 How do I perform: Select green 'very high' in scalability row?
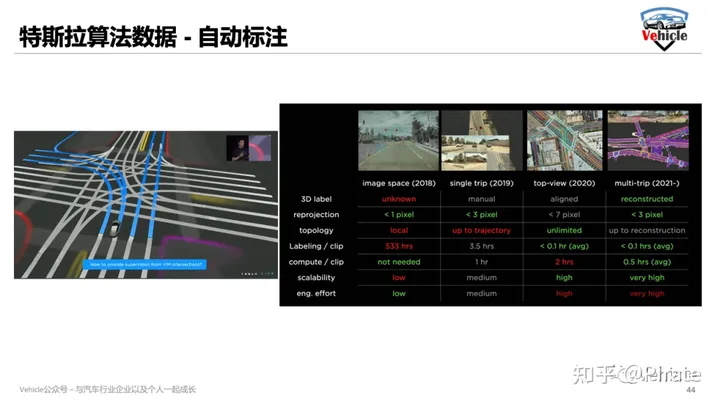[647, 278]
